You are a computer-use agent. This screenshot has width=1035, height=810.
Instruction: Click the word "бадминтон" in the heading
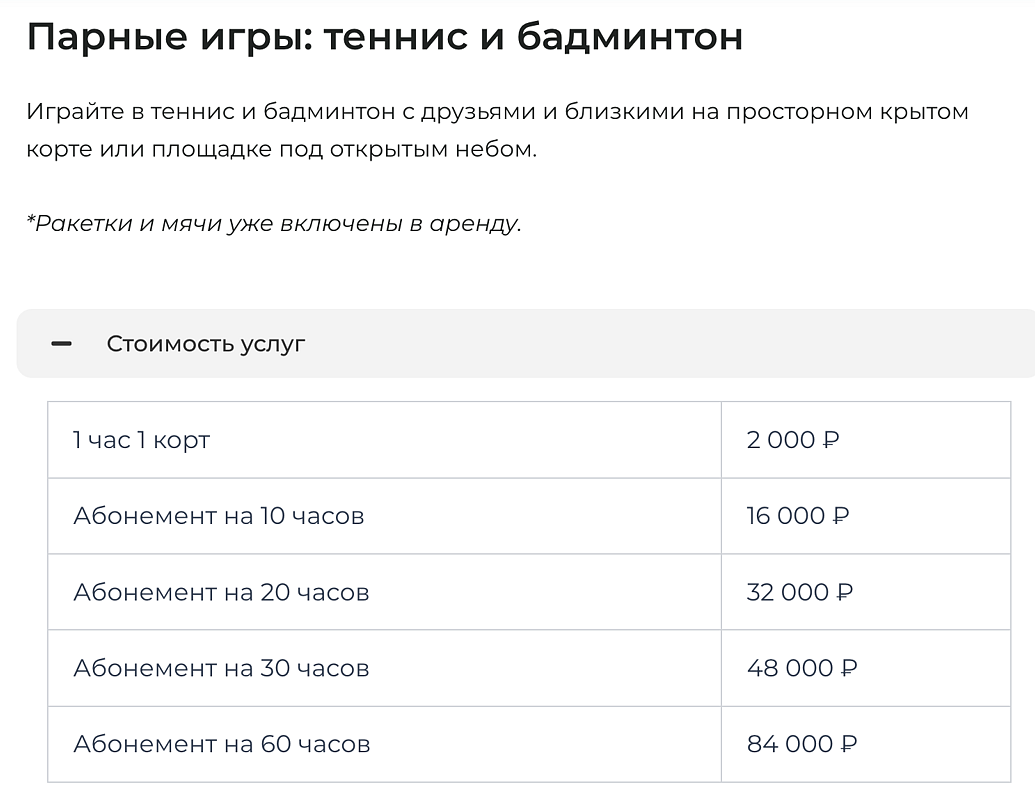tap(629, 38)
